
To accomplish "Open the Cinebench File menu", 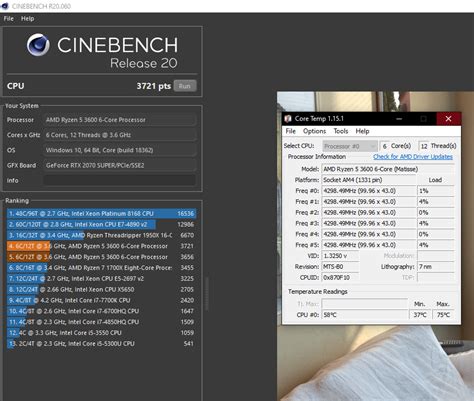I will (x=8, y=19).
